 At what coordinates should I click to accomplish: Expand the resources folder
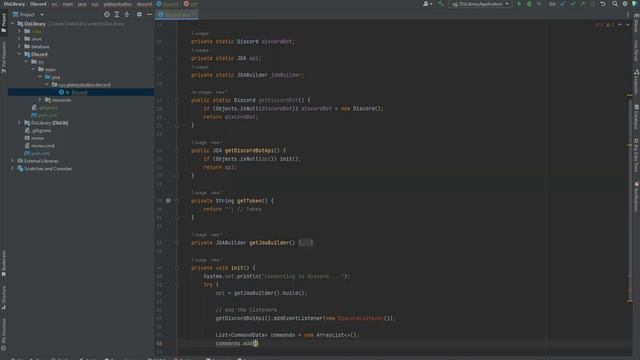(40, 100)
